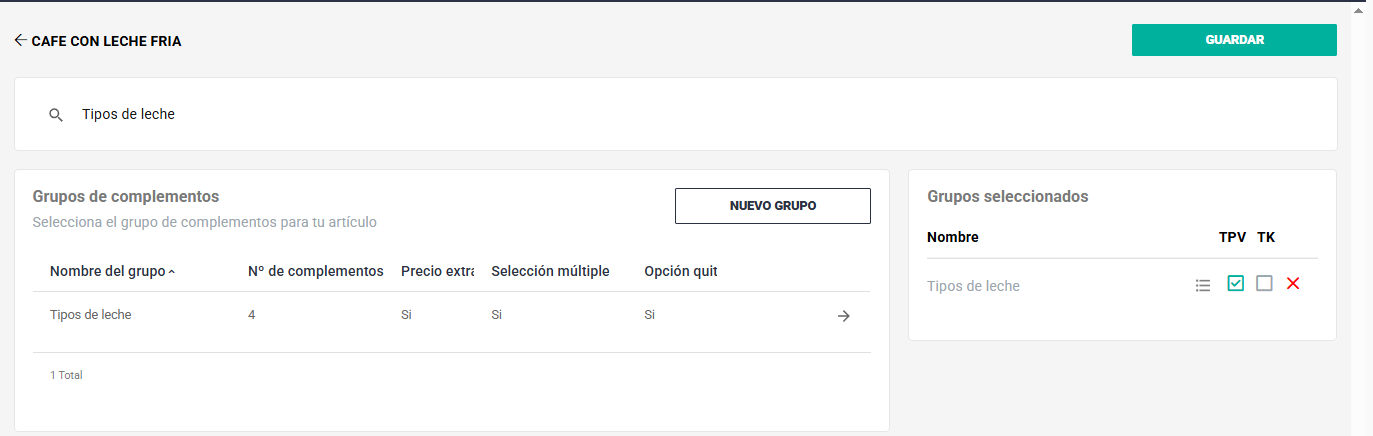Click Tipos de leche under Grupos seleccionados
The height and width of the screenshot is (436, 1373).
973,286
